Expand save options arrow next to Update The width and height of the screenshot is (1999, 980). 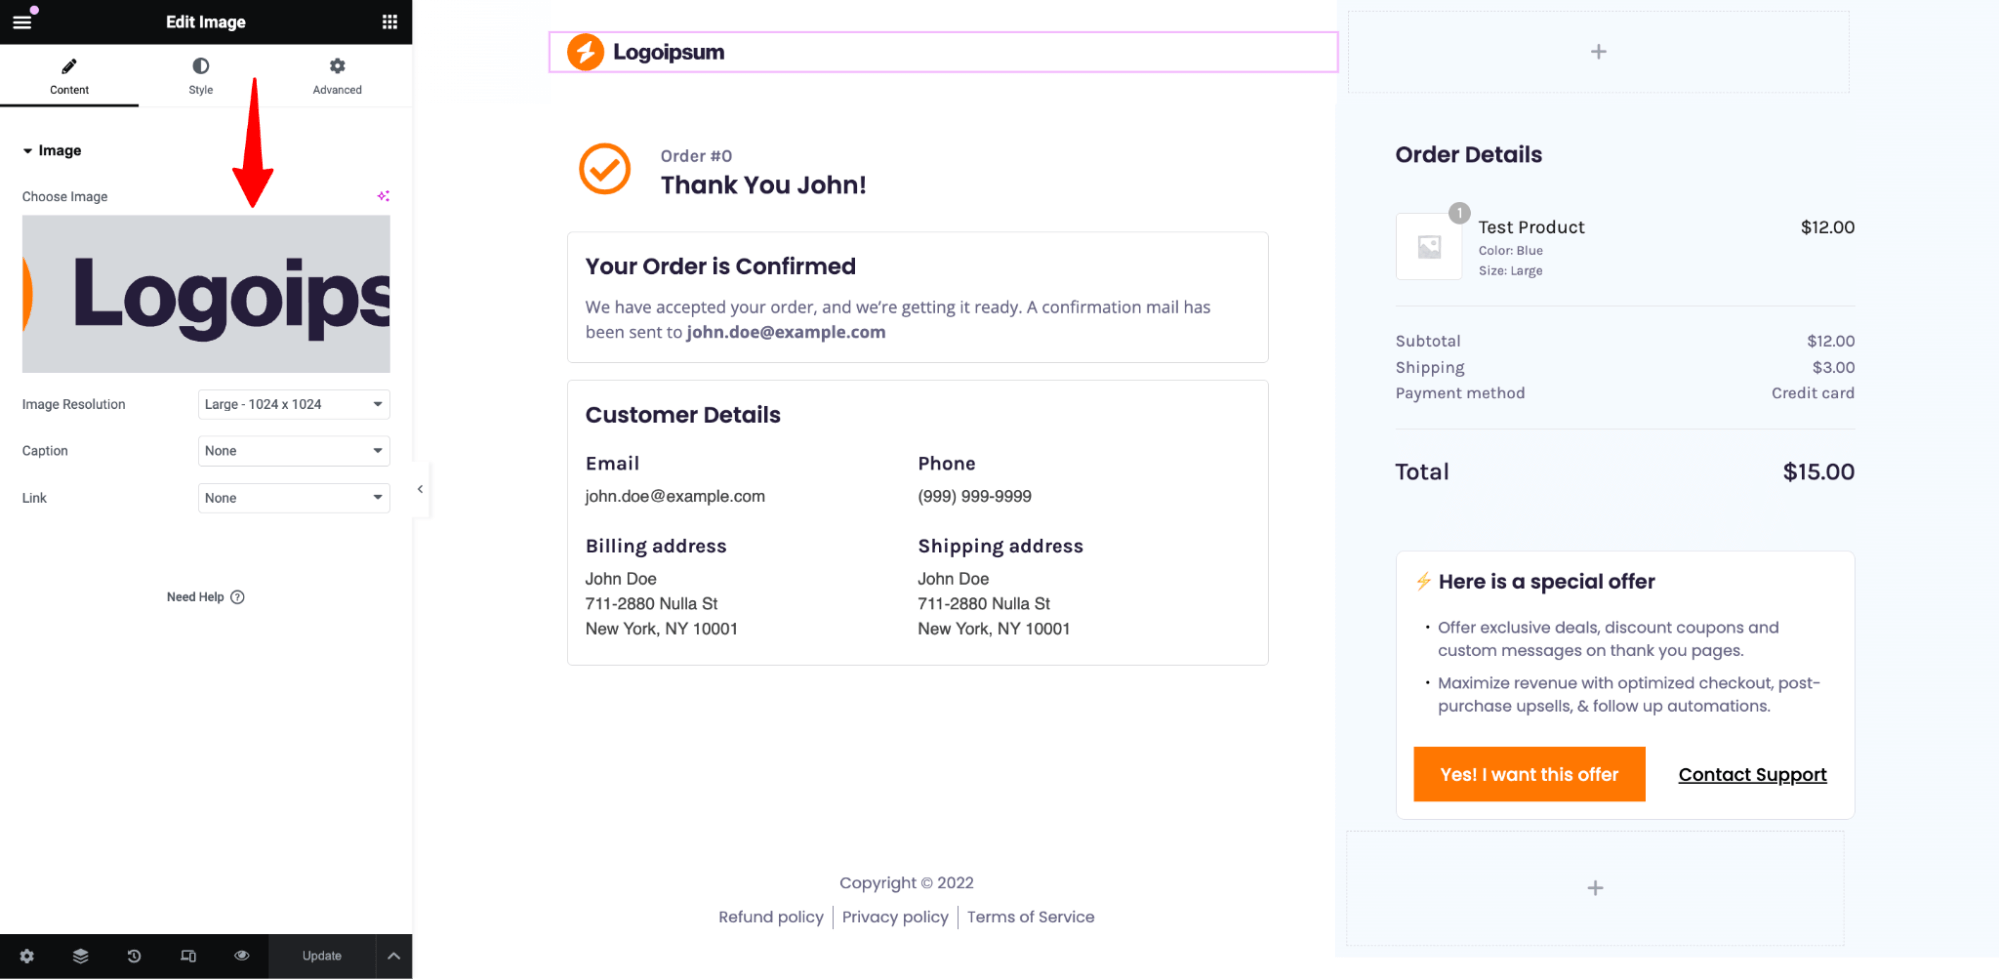394,956
